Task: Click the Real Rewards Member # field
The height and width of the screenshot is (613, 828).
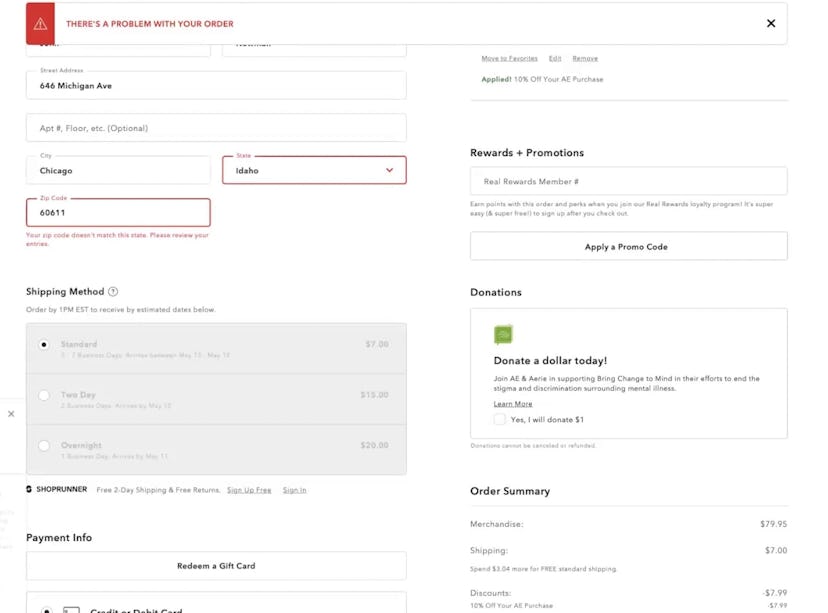Action: click(x=627, y=180)
